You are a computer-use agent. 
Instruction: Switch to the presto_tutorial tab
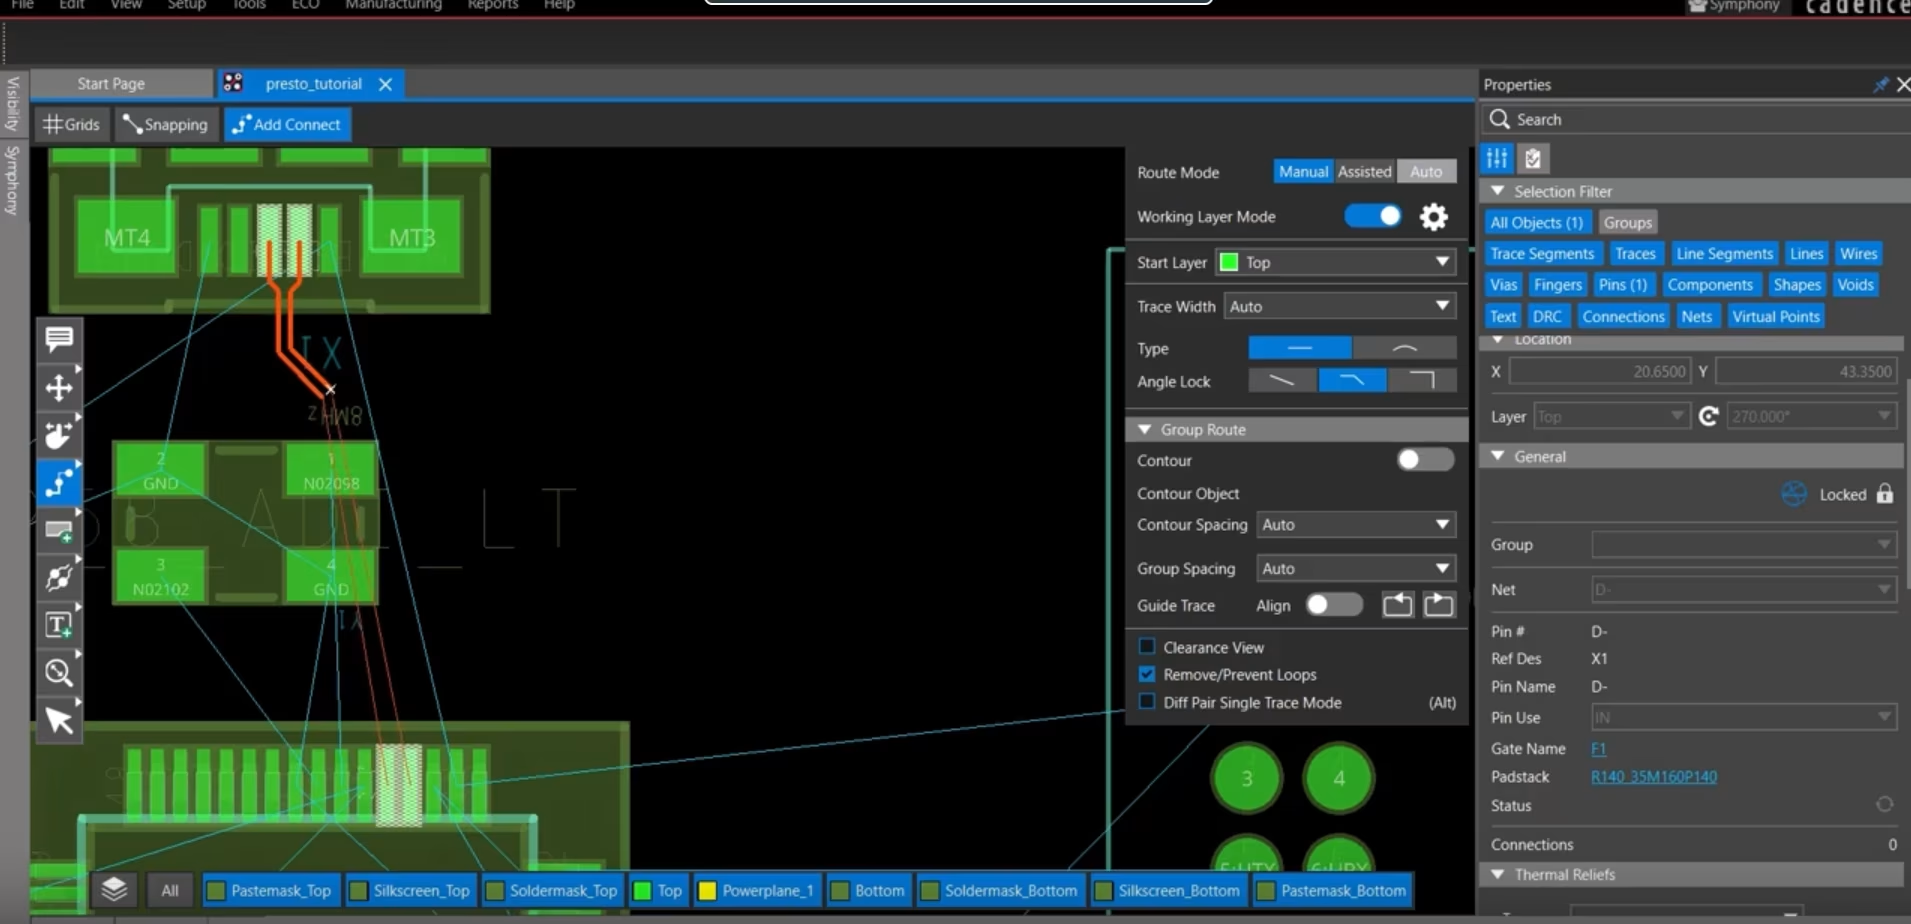pyautogui.click(x=313, y=84)
